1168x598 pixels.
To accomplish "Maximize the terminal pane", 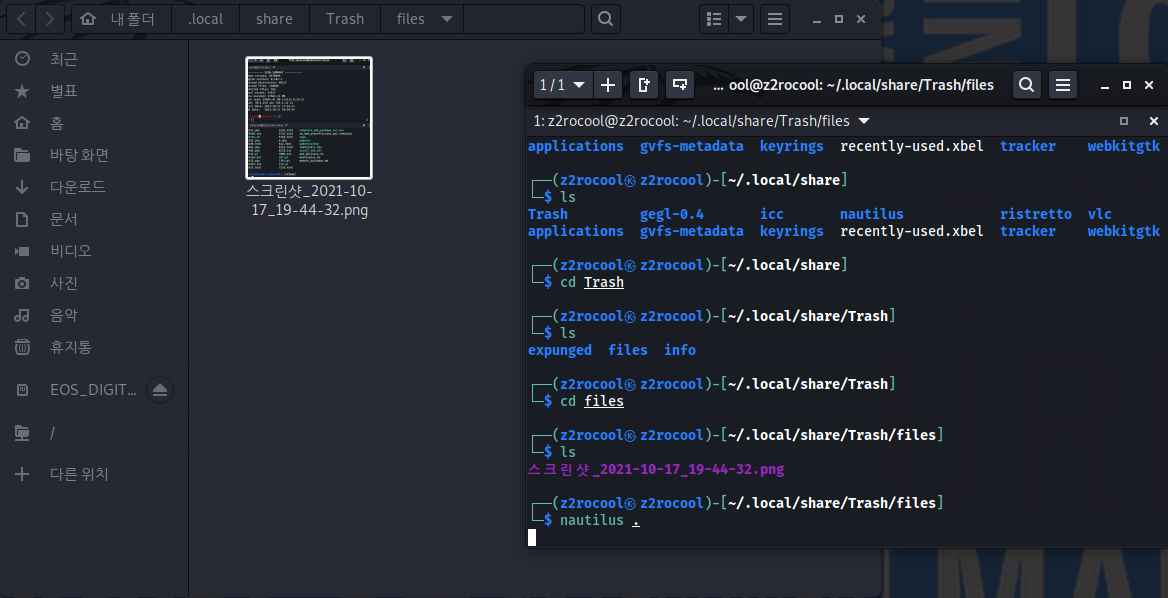I will point(1124,121).
